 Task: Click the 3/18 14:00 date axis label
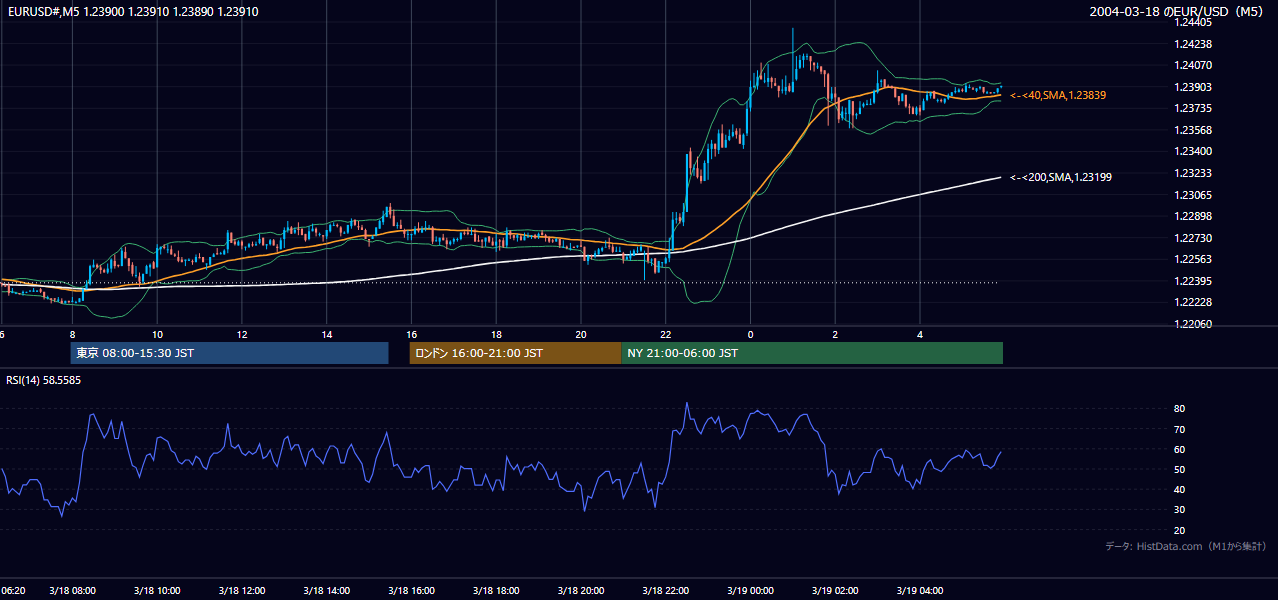point(327,591)
